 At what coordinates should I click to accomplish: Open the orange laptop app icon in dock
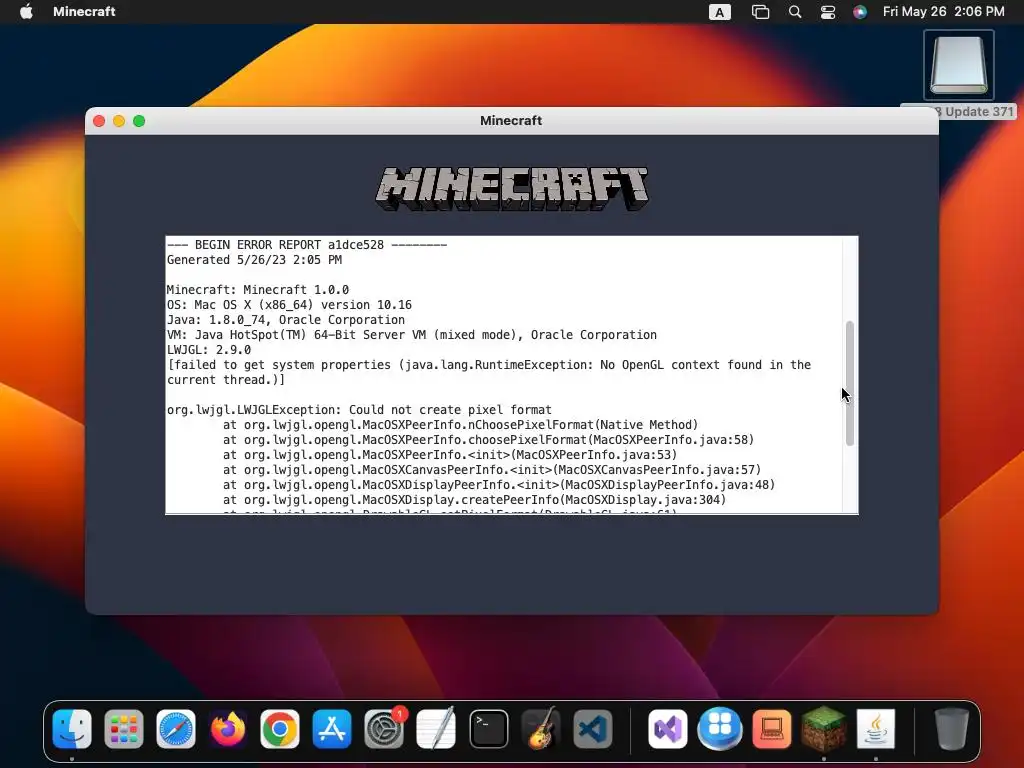tap(771, 729)
